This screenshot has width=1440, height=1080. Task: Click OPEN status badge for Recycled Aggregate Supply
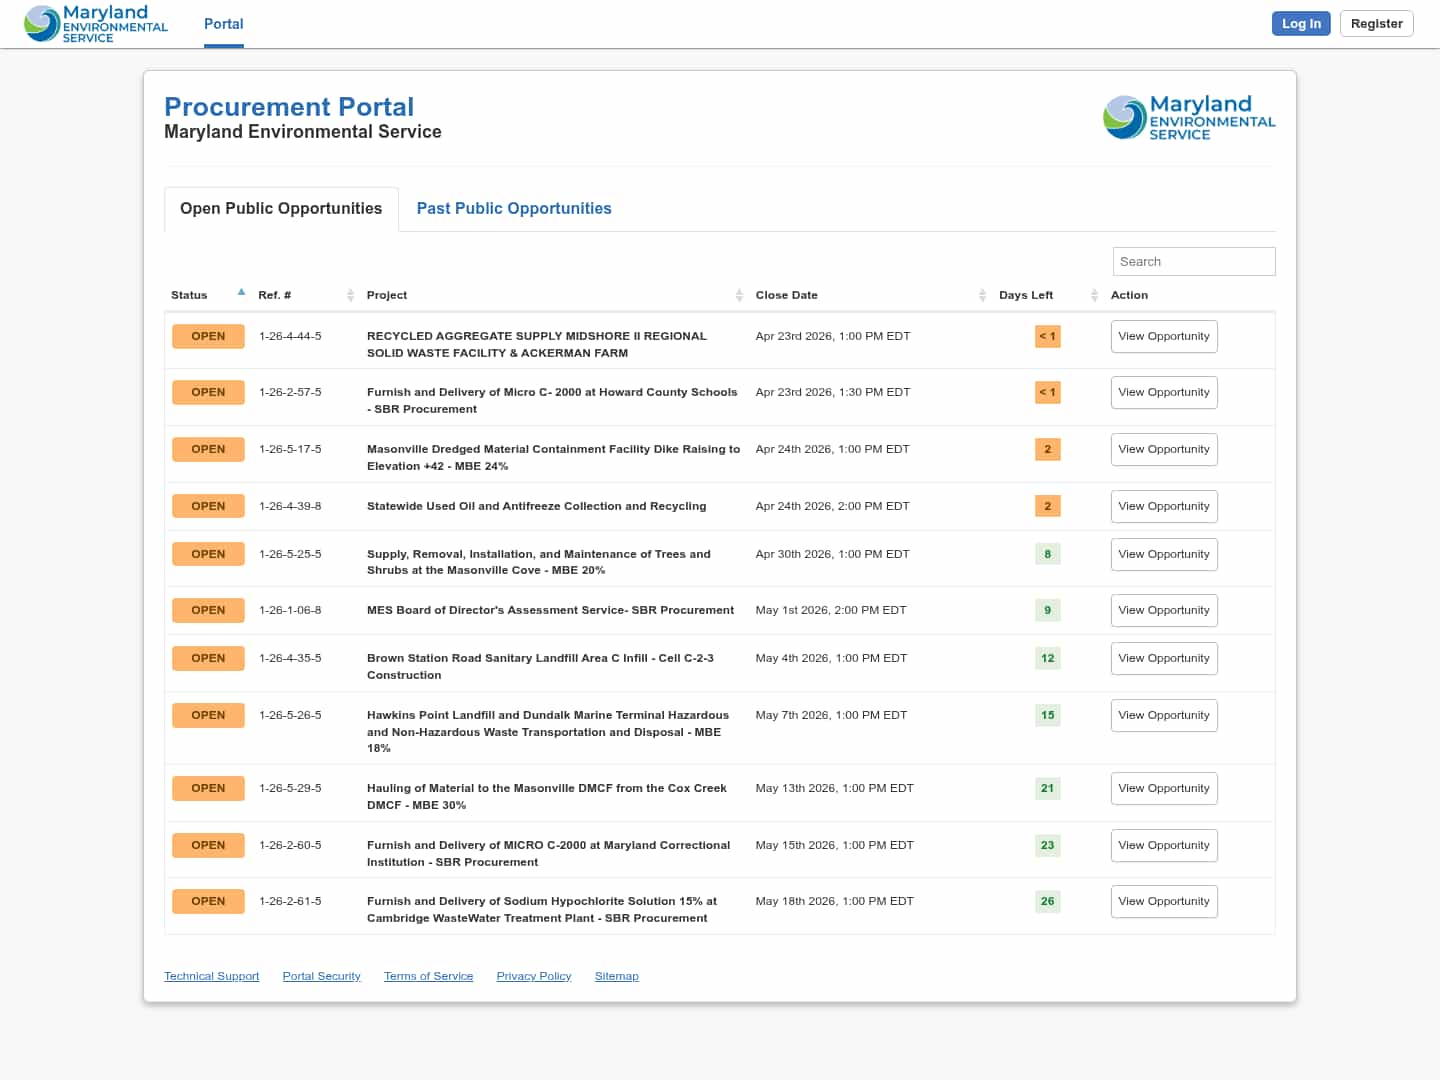pyautogui.click(x=208, y=336)
